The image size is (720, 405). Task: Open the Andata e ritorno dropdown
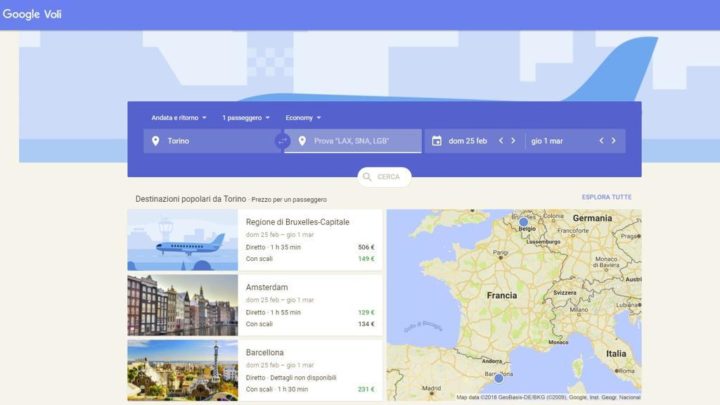(x=179, y=118)
